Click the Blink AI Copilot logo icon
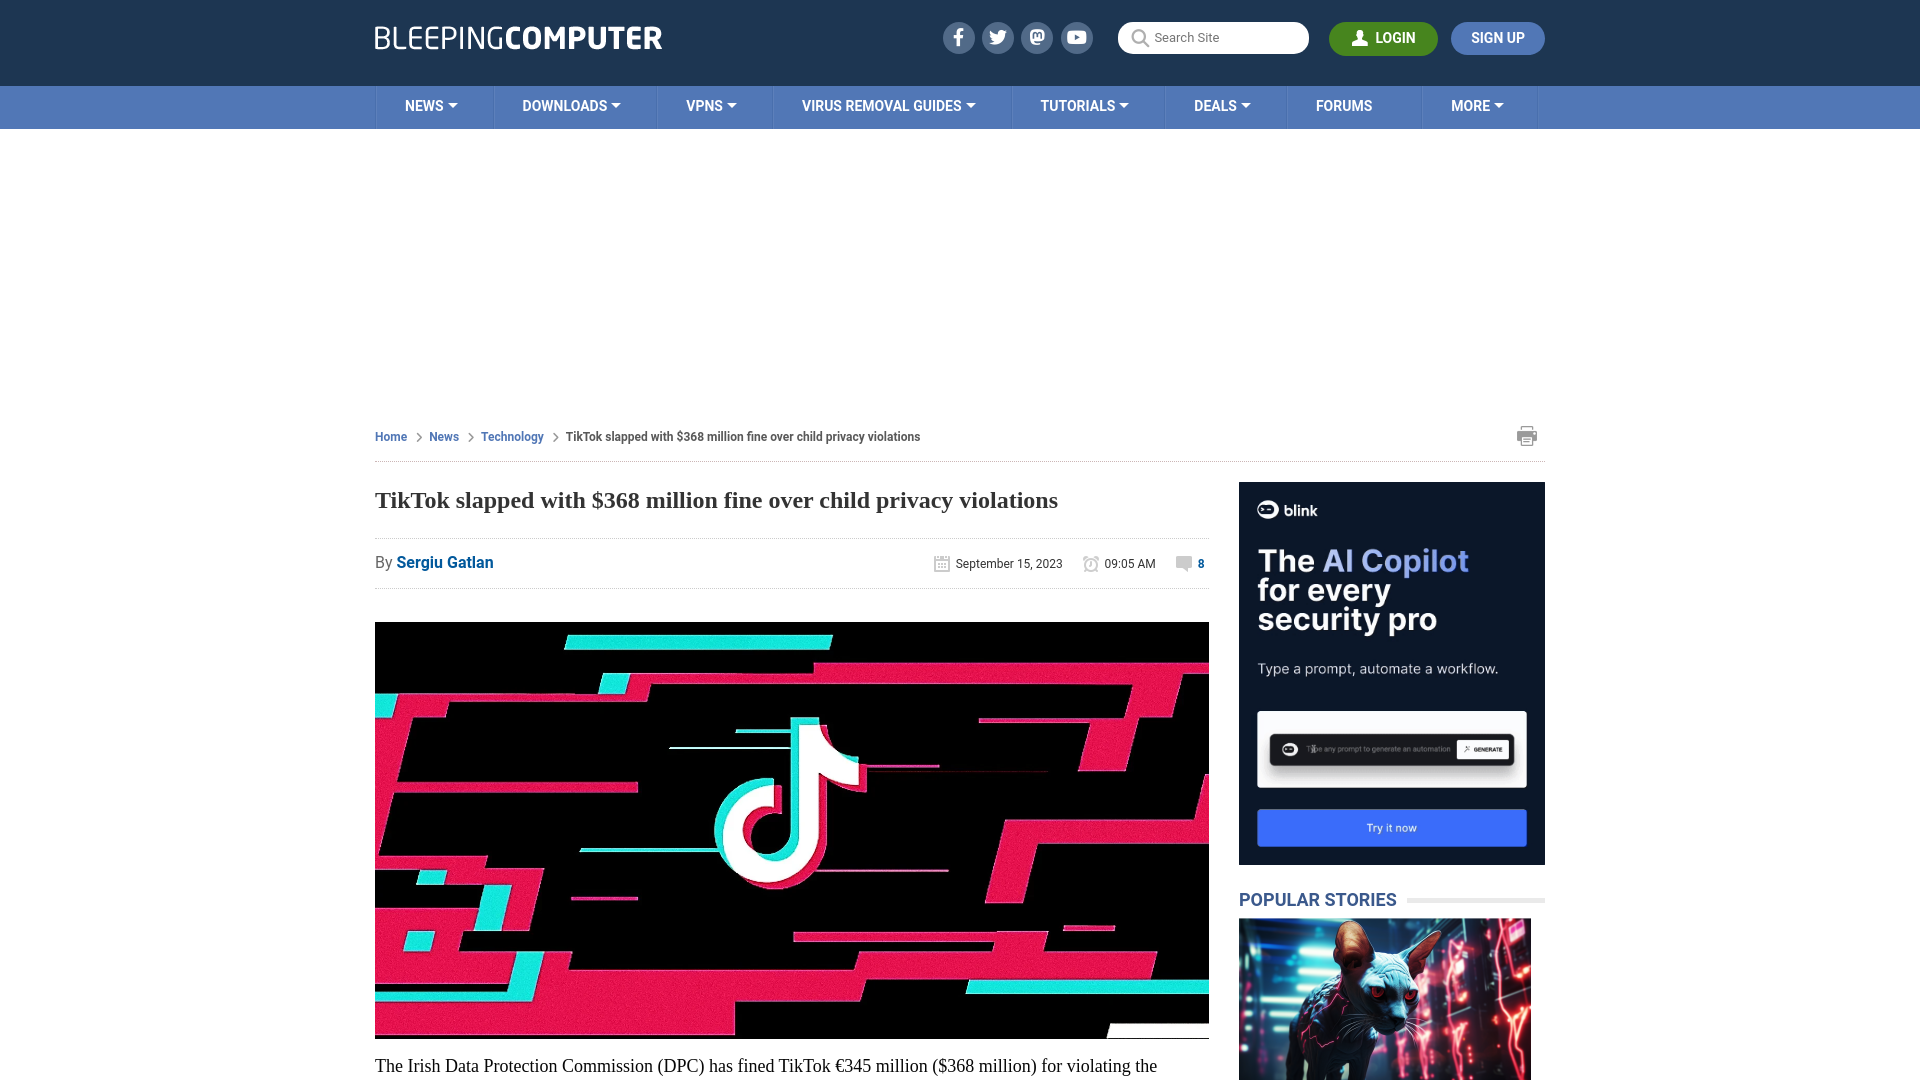The image size is (1920, 1080). [1267, 509]
